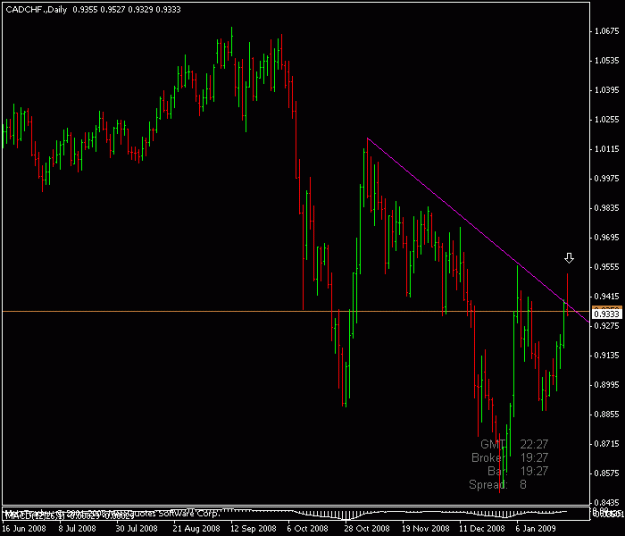
Task: Click the 0.9555 price axis label
Action: (607, 267)
